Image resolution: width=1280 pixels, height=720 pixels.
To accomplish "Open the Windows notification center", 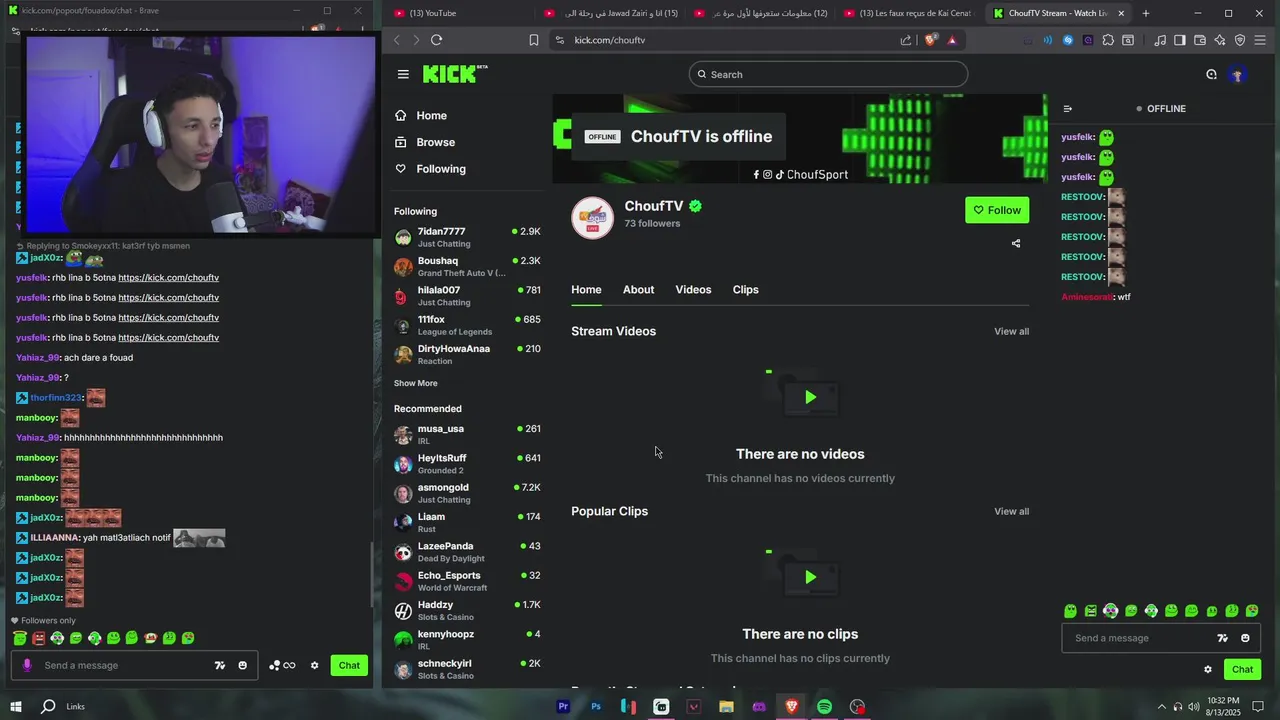I will coord(1258,707).
